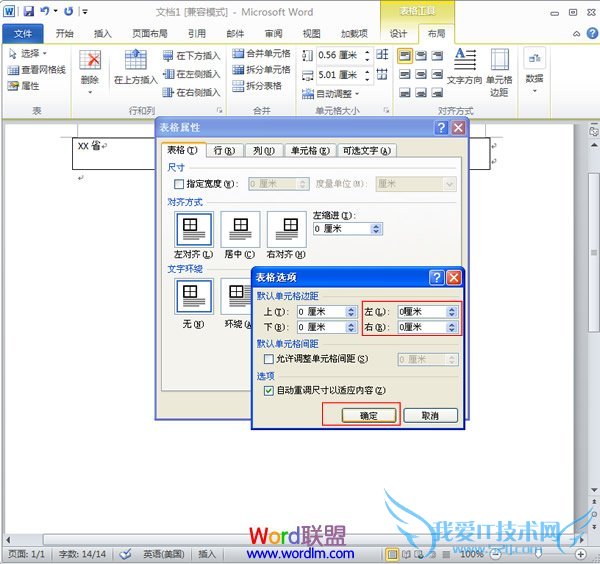Viewport: 600px width, 564px height.
Task: Click Left Indent (左缩进) spinner arrows
Action: [376, 229]
